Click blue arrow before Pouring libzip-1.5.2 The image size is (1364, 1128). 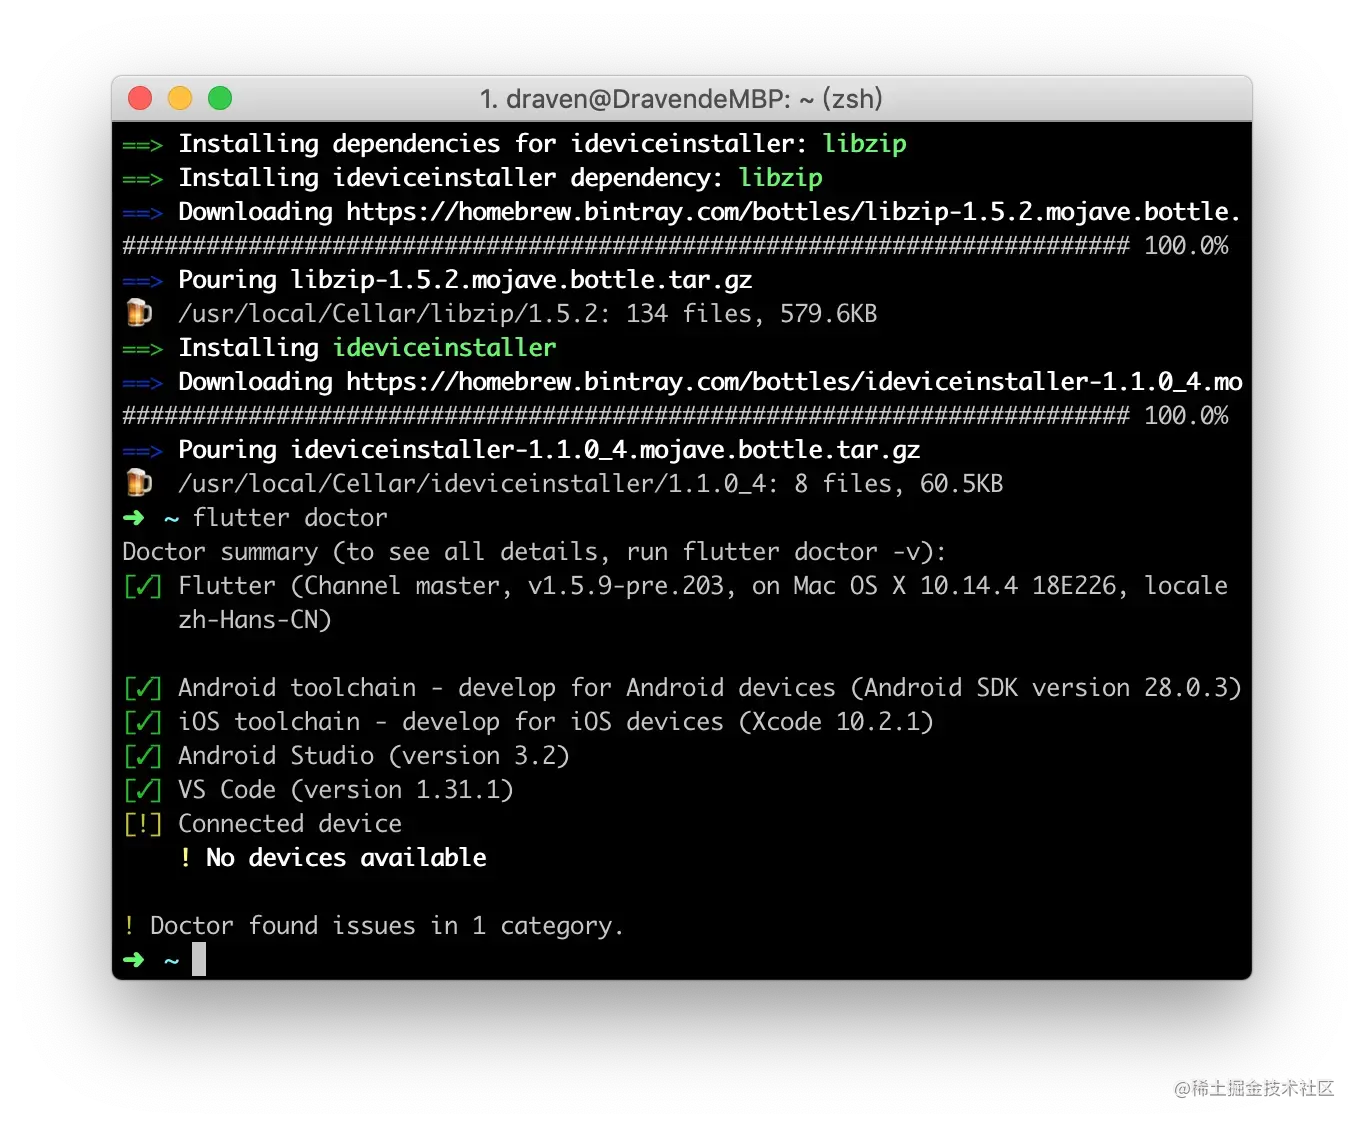tap(142, 281)
